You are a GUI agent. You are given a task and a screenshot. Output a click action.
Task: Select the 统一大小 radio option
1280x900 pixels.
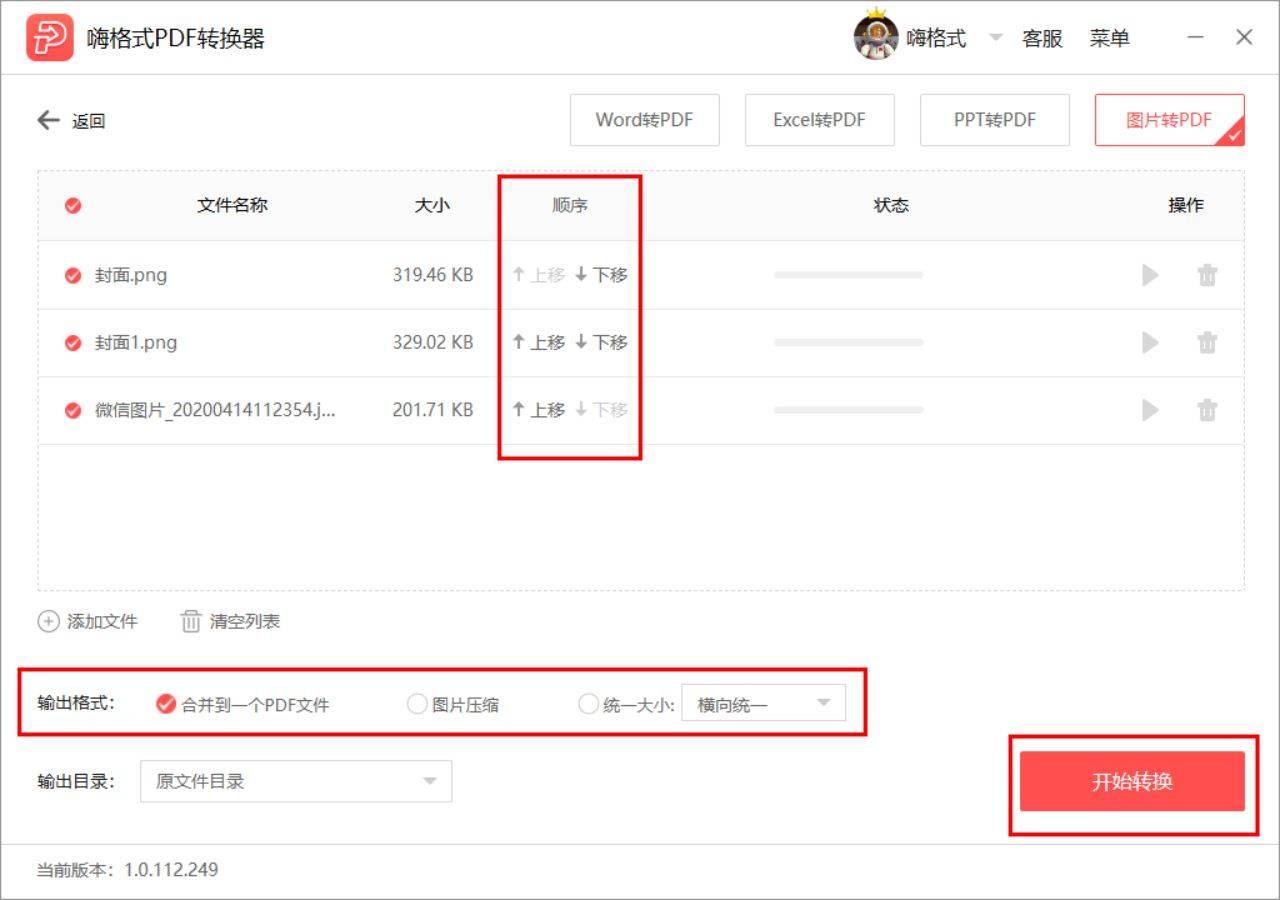click(589, 704)
